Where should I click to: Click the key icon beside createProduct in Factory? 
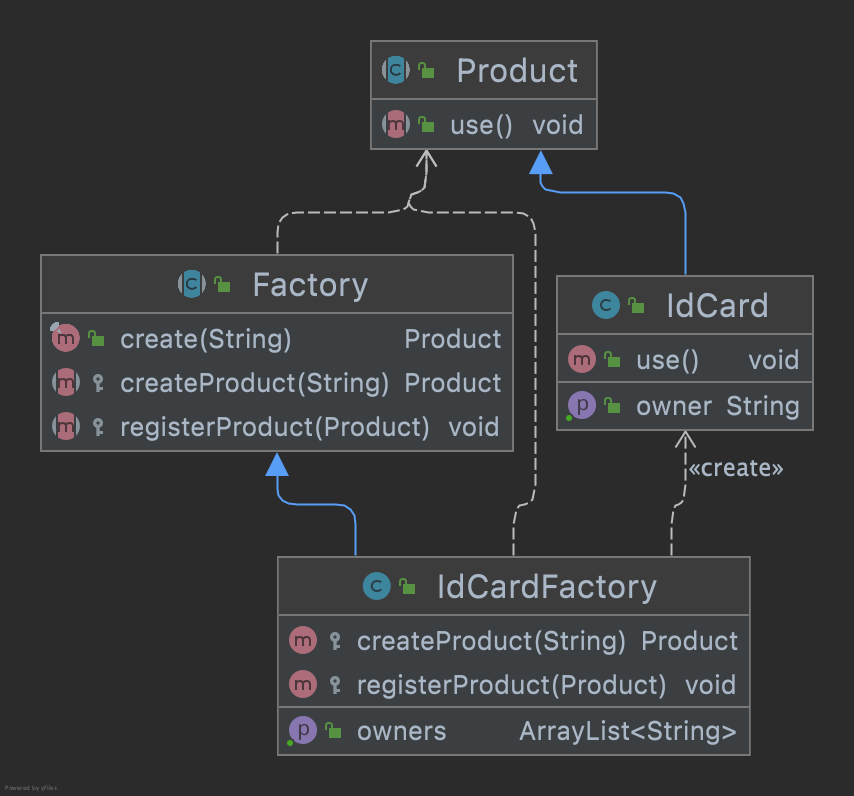tap(96, 382)
